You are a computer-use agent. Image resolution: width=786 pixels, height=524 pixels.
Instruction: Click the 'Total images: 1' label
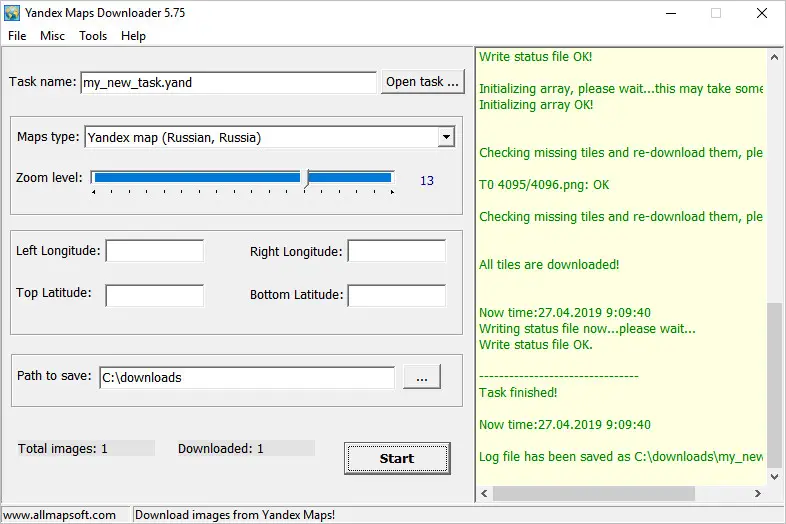pos(63,449)
